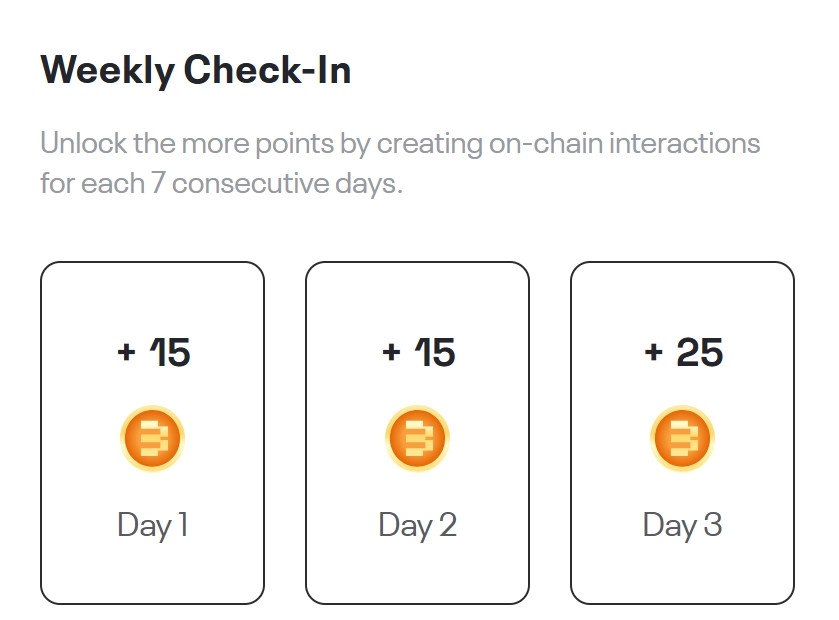Viewport: 839px width, 620px height.
Task: Click the plus sign in the Day 1 card
Action: click(126, 352)
